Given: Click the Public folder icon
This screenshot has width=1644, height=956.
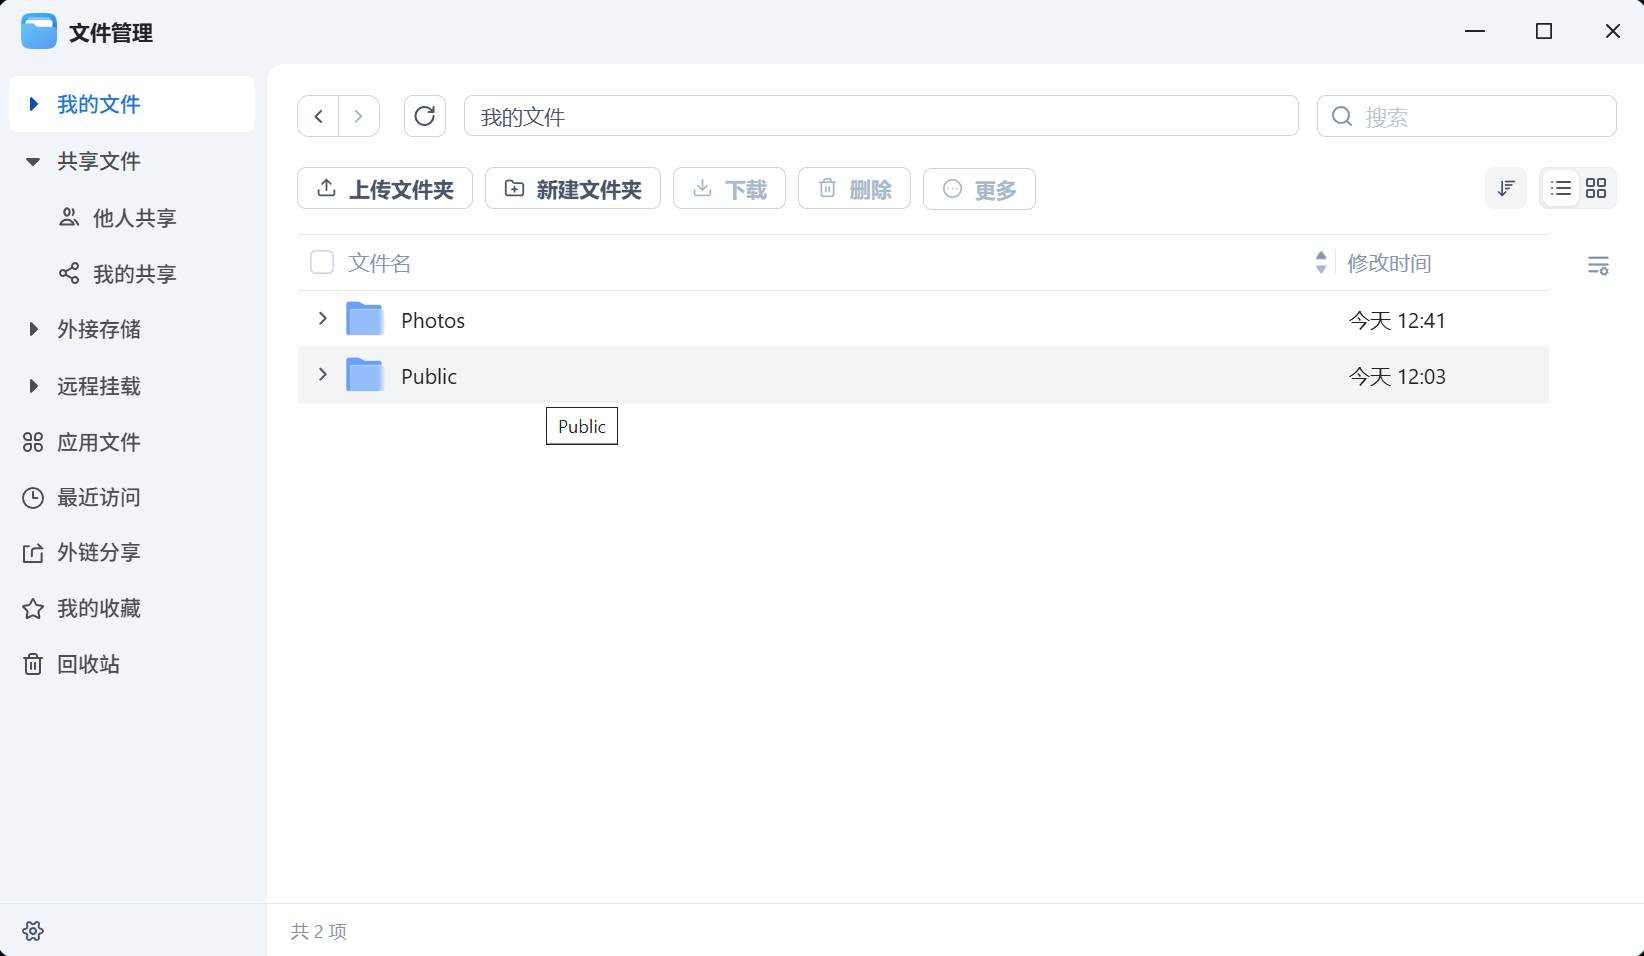Looking at the screenshot, I should click(x=365, y=376).
